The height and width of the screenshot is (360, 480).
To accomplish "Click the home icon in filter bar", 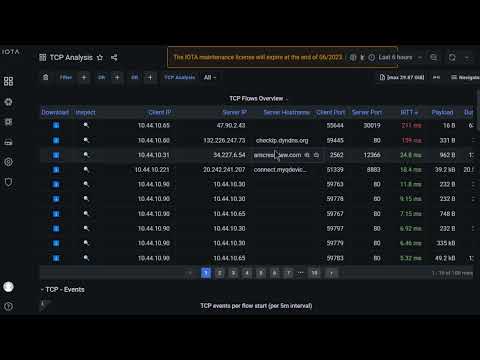I will (x=46, y=77).
